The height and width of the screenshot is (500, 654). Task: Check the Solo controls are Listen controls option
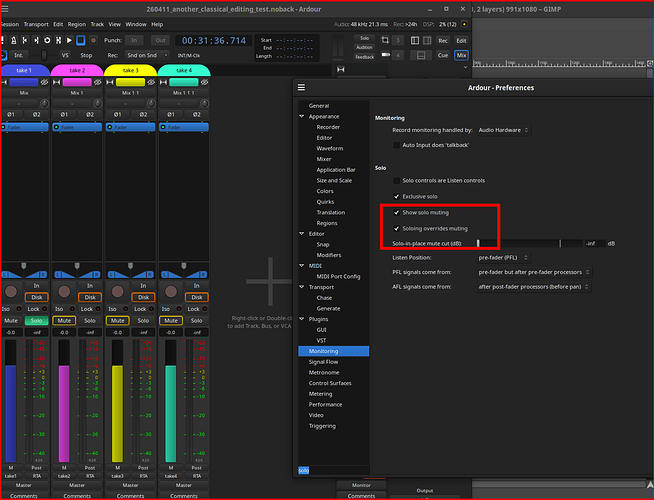[x=397, y=181]
